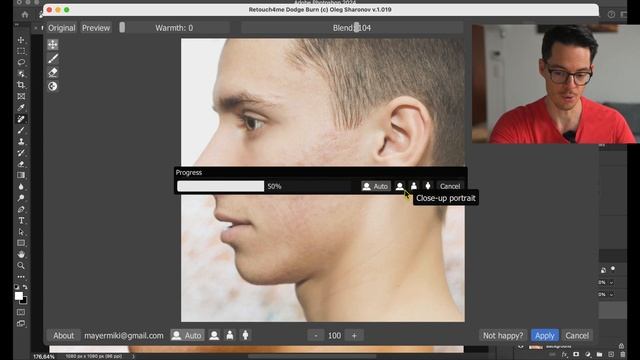
Task: Select the Type tool
Action: click(x=21, y=220)
